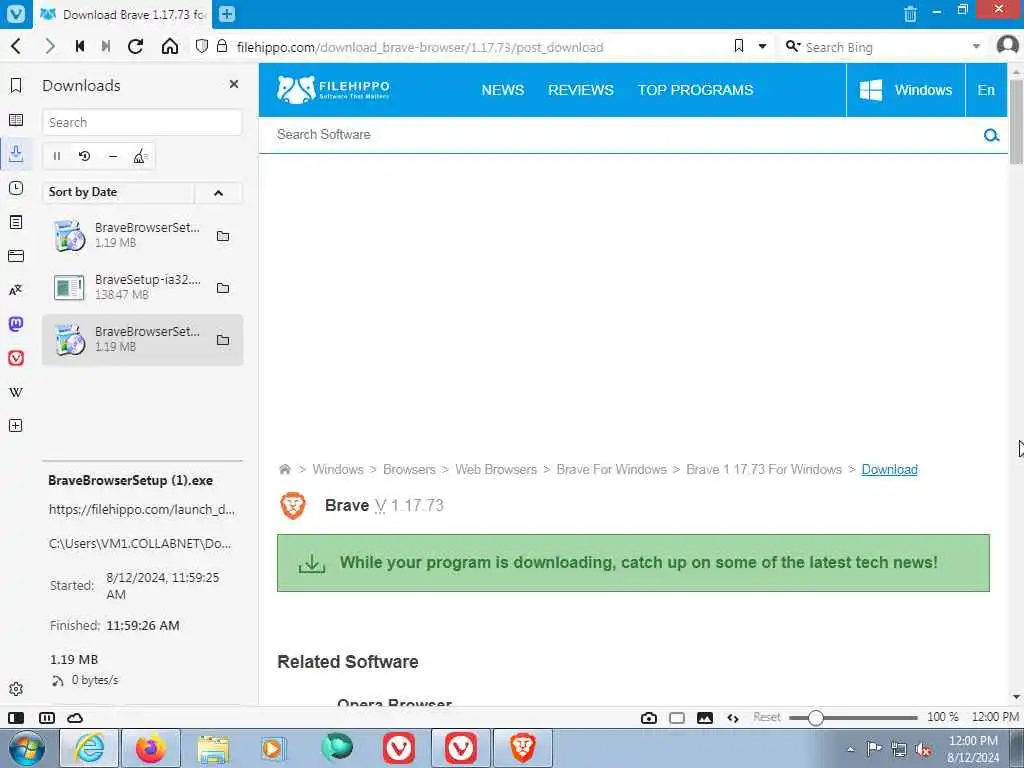Open the Downloads panel icon
The height and width of the screenshot is (768, 1024).
[16, 154]
